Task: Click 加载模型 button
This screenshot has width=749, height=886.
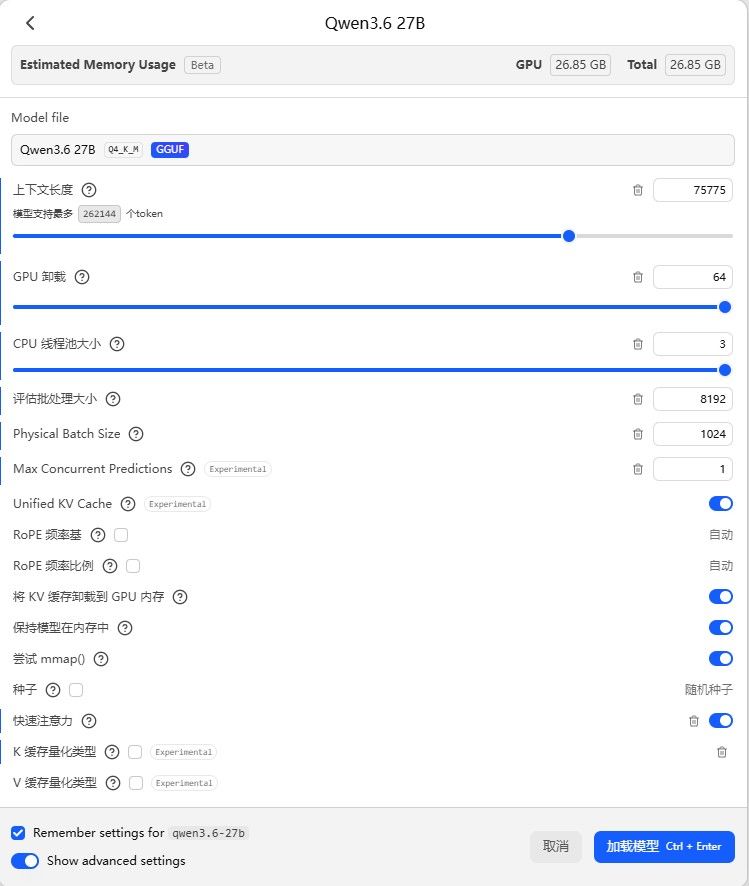Action: pyautogui.click(x=664, y=846)
